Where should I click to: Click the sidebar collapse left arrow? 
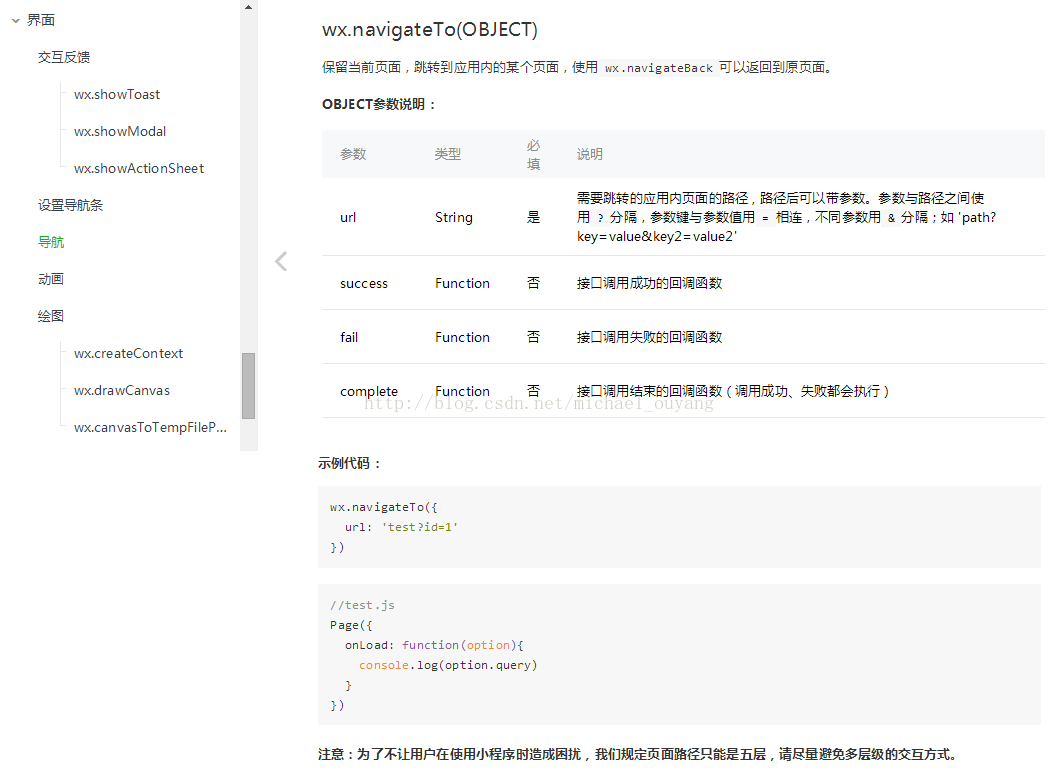point(281,261)
